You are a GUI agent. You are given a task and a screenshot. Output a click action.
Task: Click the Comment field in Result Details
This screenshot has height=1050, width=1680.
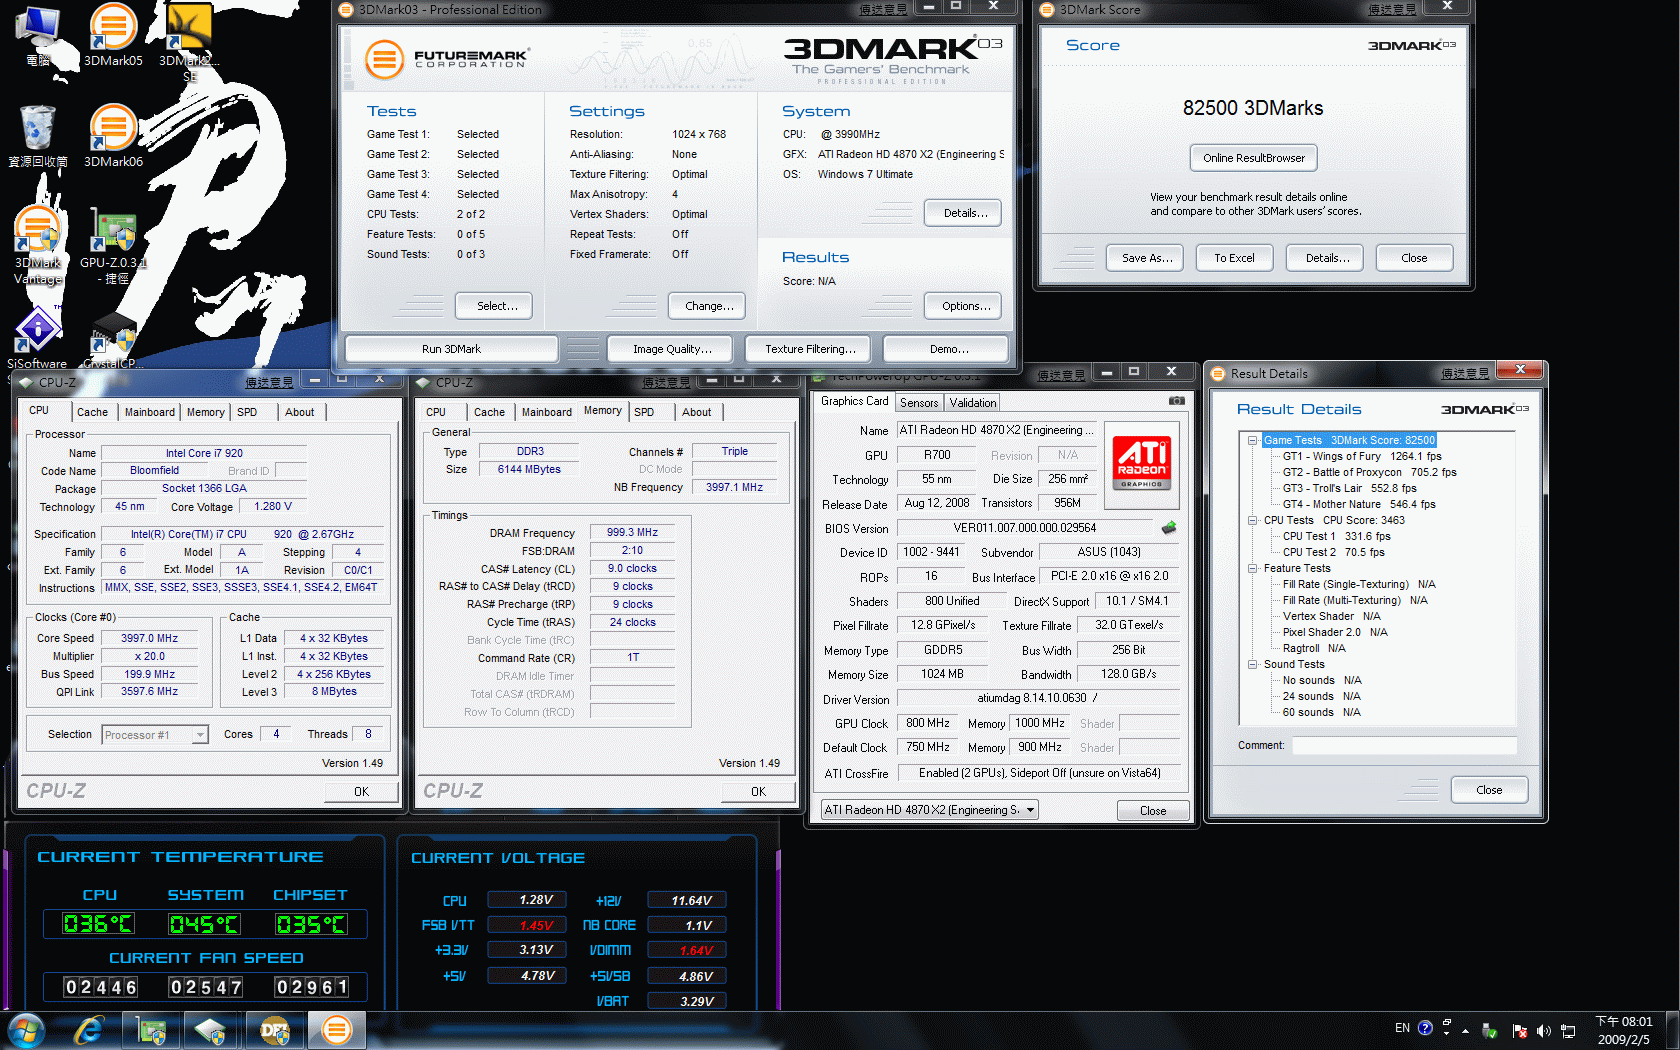tap(1404, 745)
